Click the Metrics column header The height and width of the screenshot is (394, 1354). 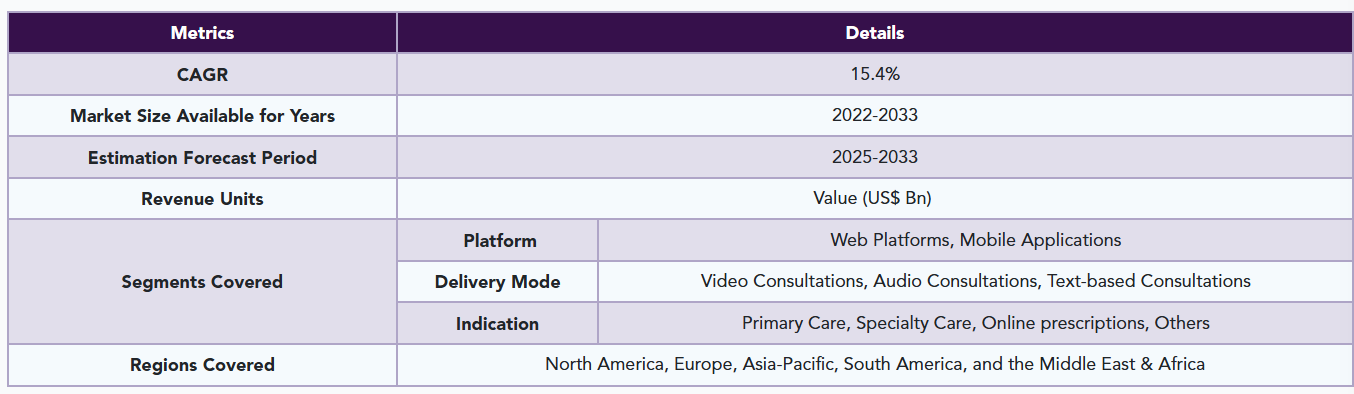[202, 32]
